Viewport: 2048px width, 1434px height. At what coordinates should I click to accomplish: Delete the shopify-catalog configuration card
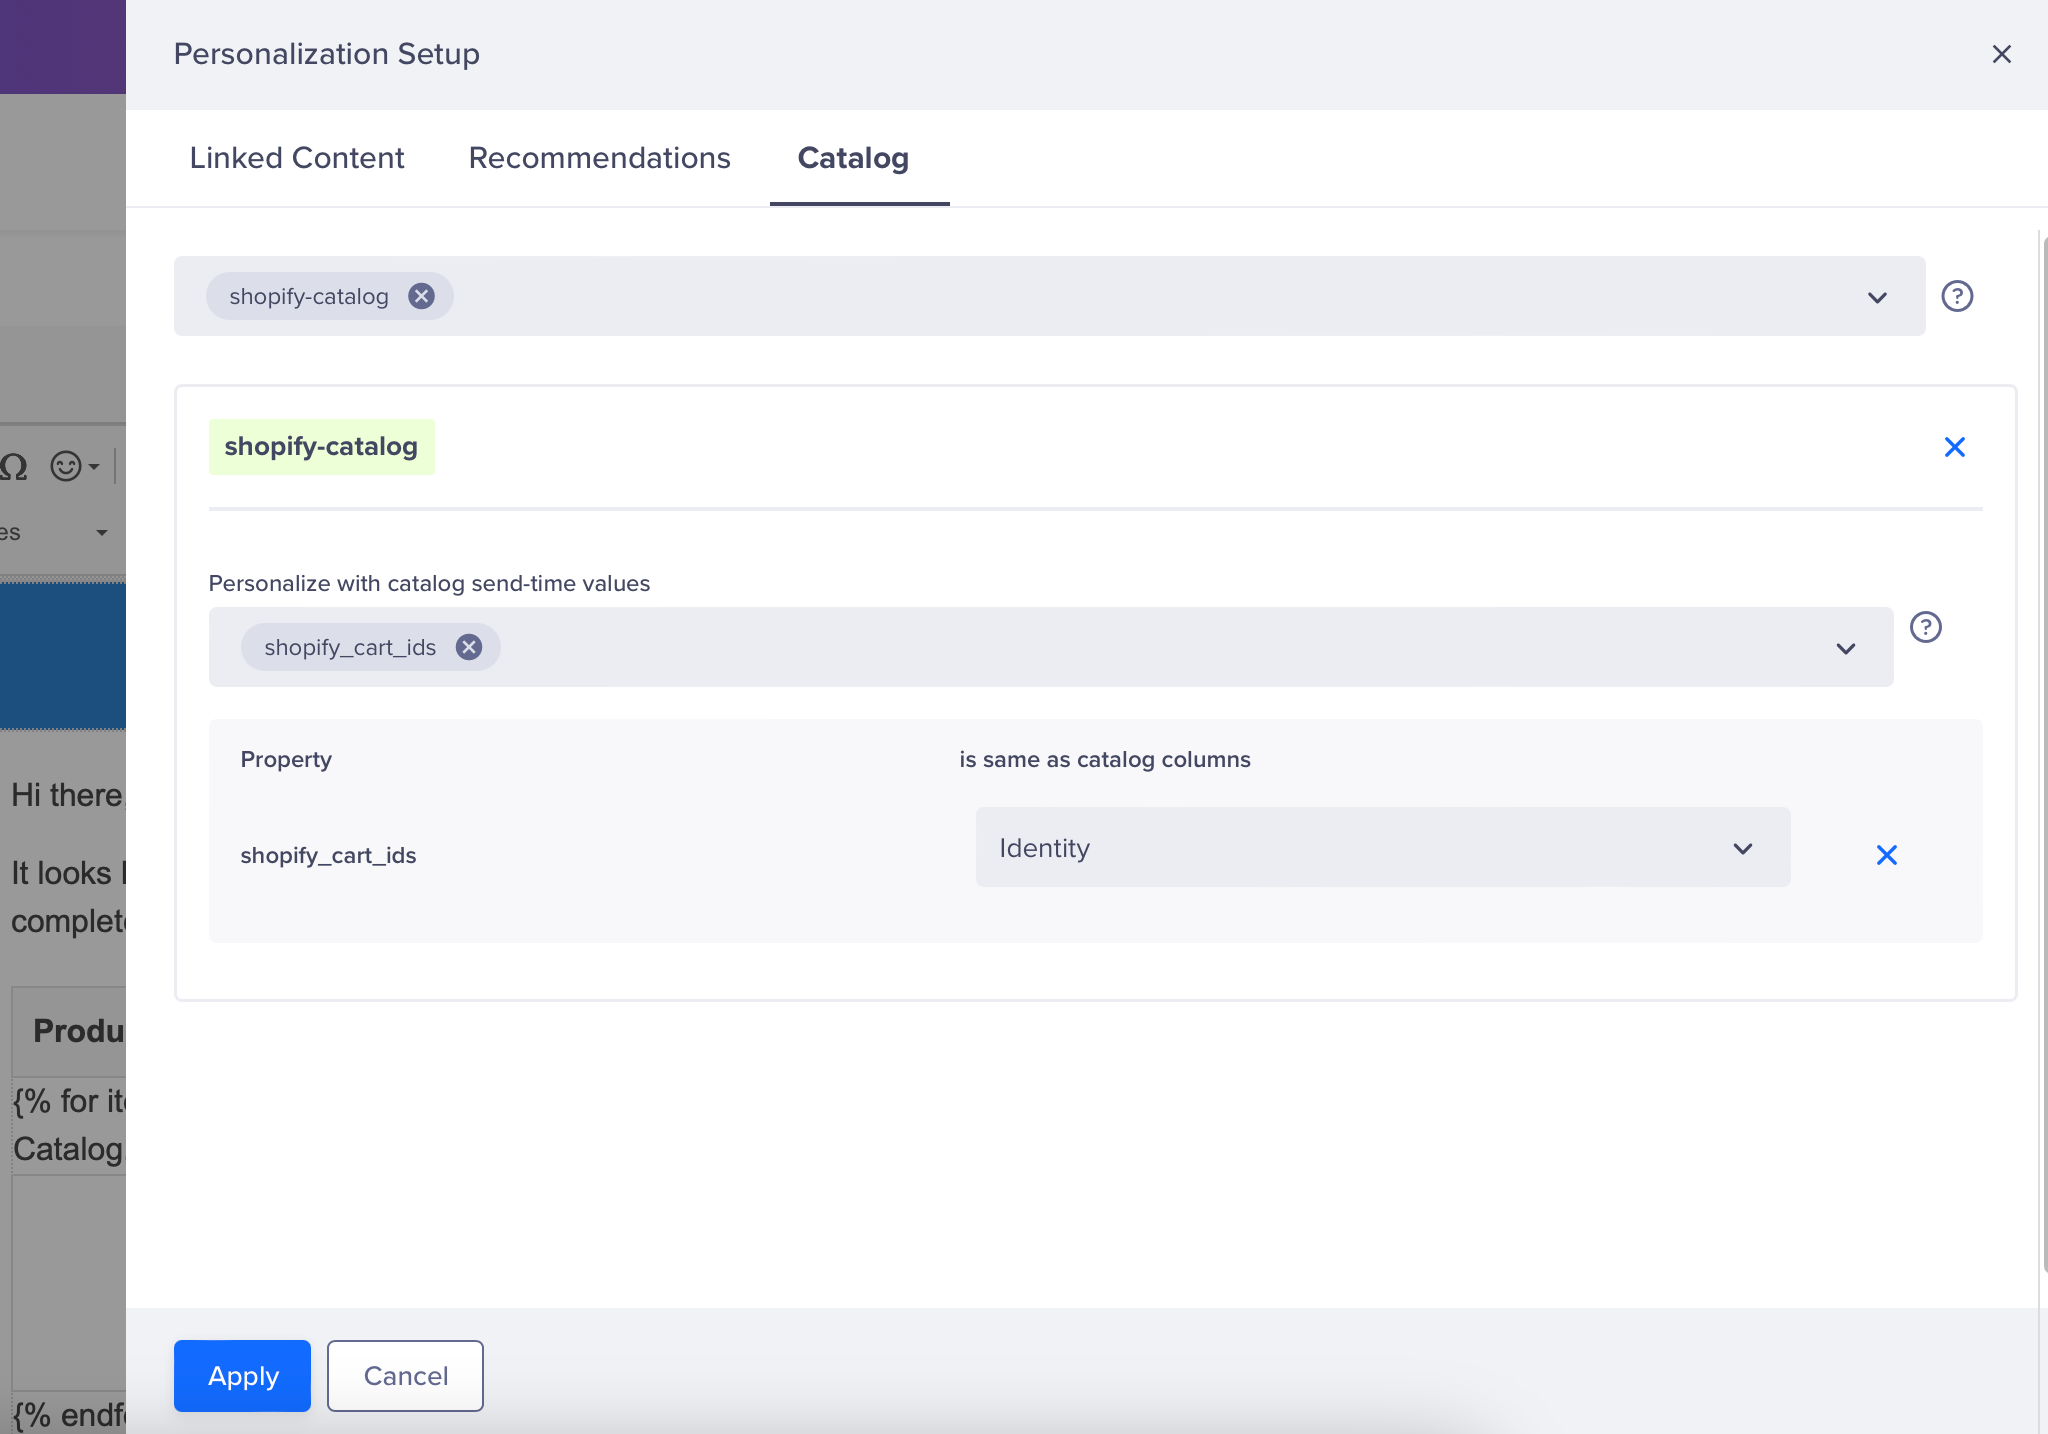[1954, 447]
